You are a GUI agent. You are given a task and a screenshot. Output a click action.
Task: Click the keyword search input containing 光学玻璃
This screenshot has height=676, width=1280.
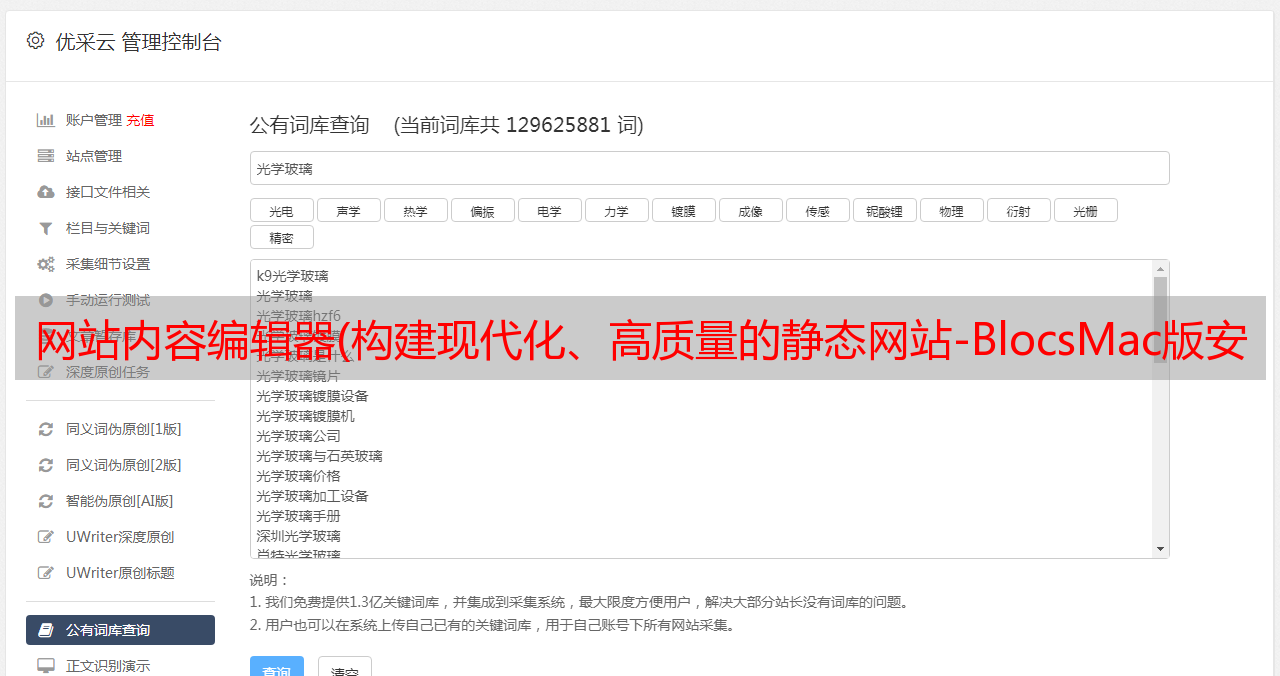pos(709,168)
